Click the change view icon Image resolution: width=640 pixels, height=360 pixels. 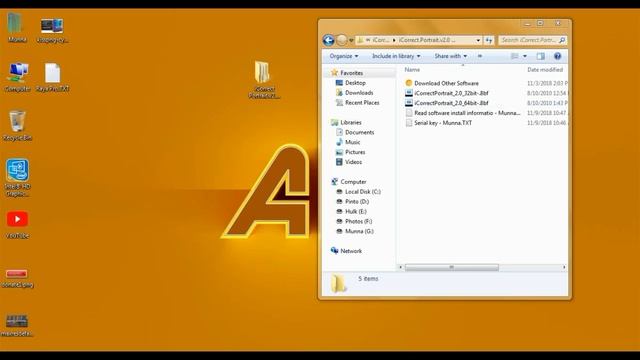click(x=514, y=56)
